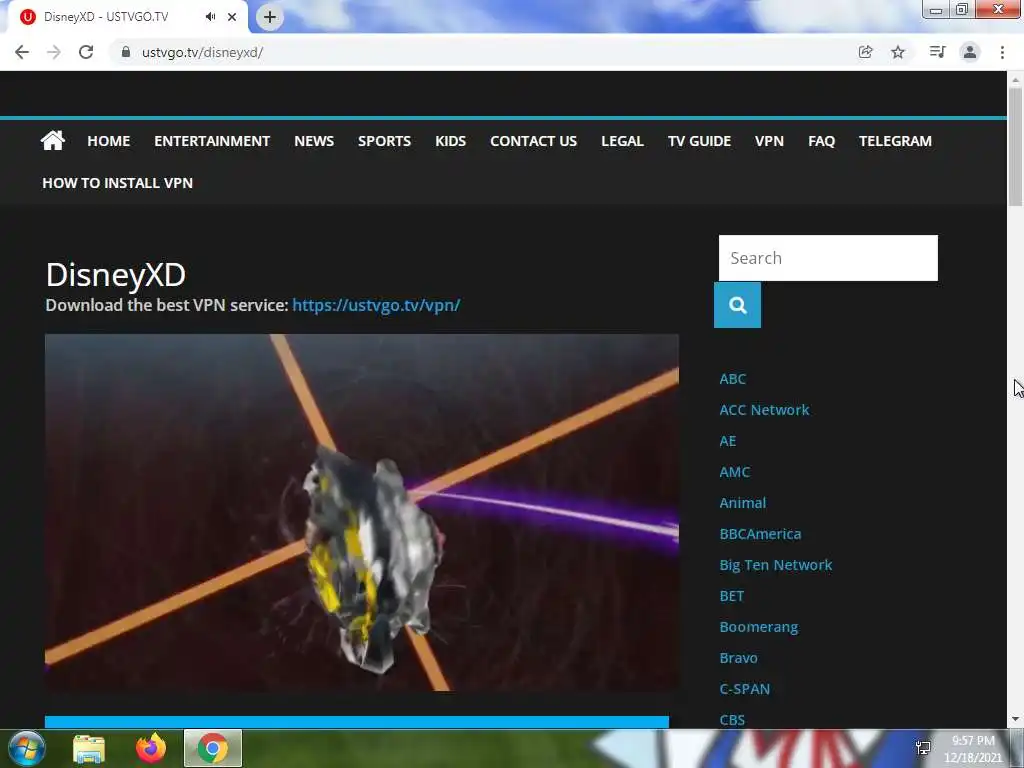The width and height of the screenshot is (1024, 768).
Task: Open the FAQ page
Action: (x=822, y=141)
